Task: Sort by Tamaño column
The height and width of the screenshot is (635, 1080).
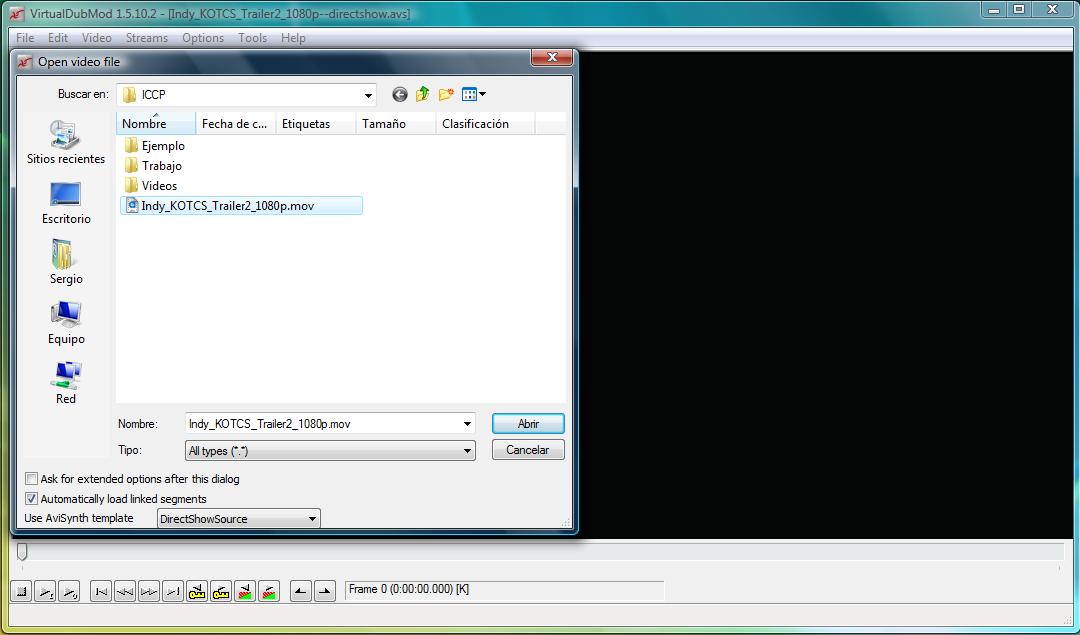Action: (x=396, y=123)
